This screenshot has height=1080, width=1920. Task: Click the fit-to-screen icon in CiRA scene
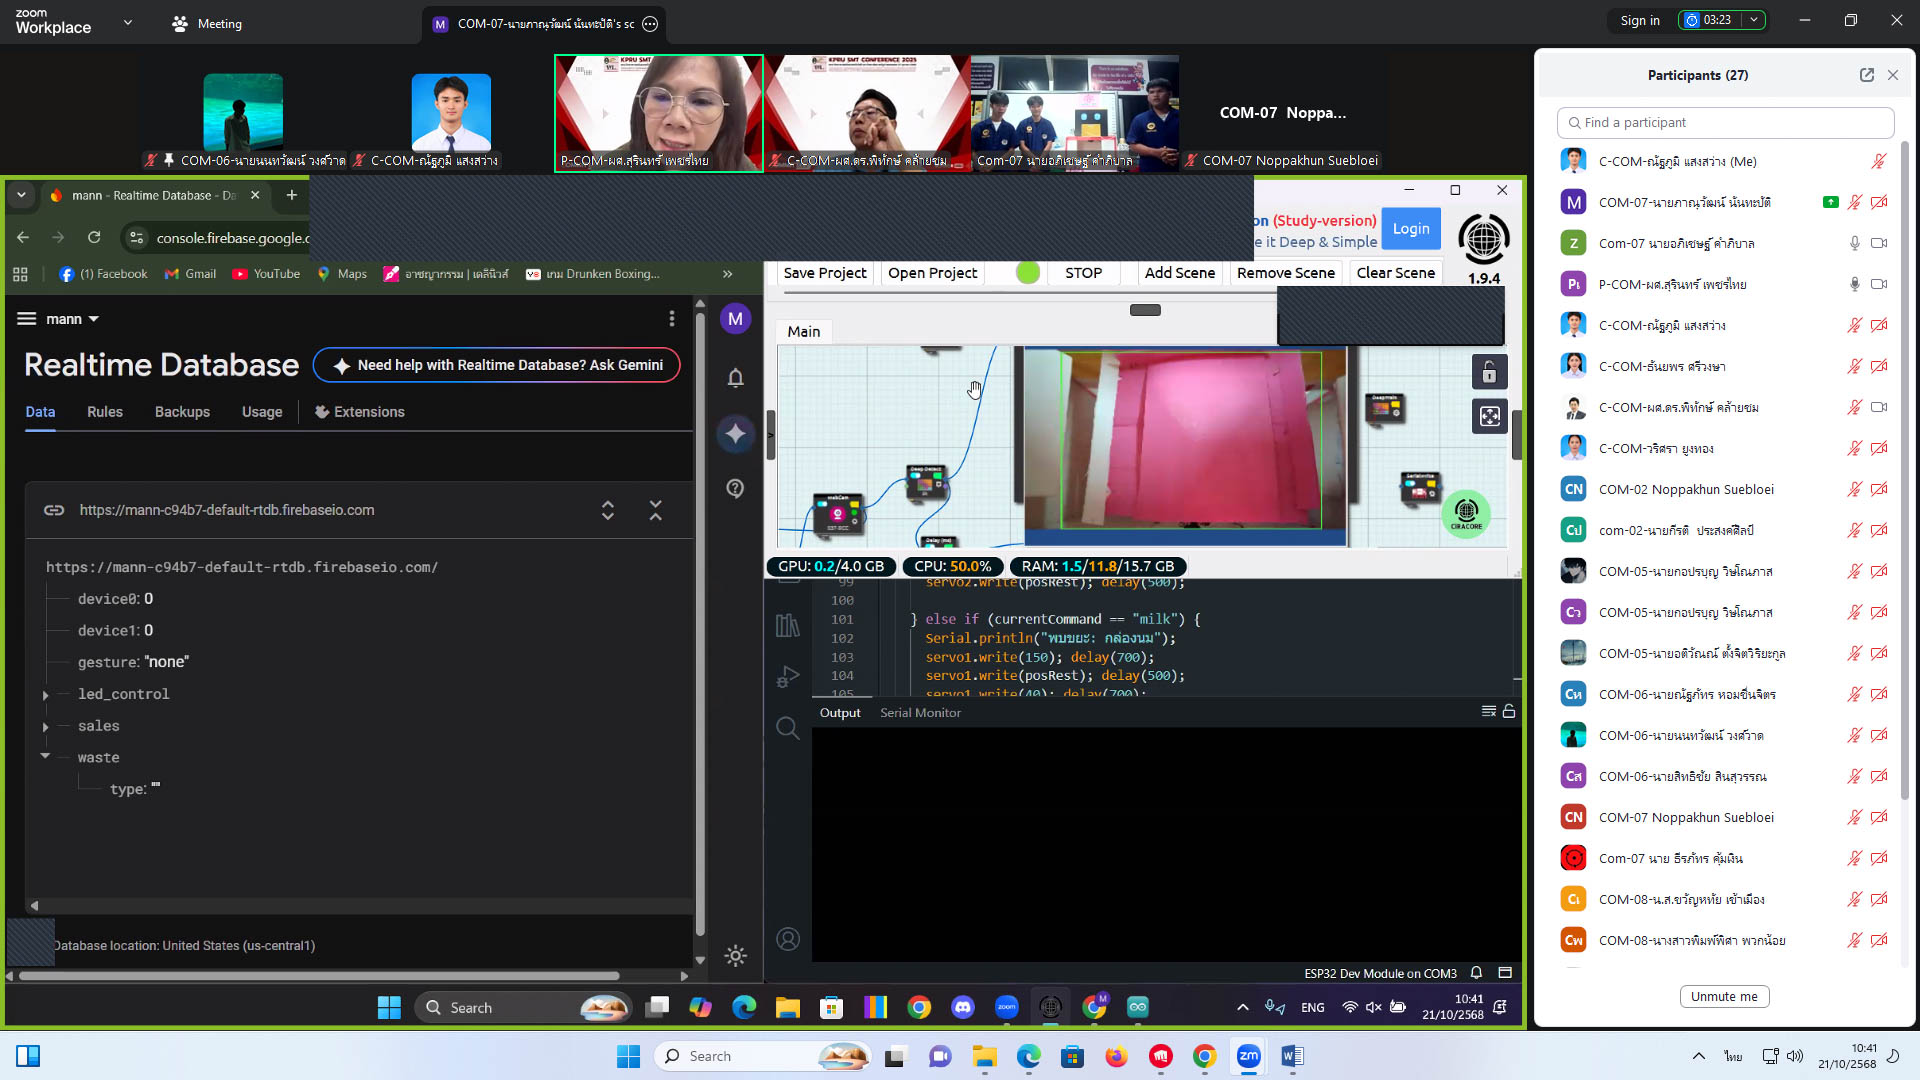pyautogui.click(x=1489, y=416)
